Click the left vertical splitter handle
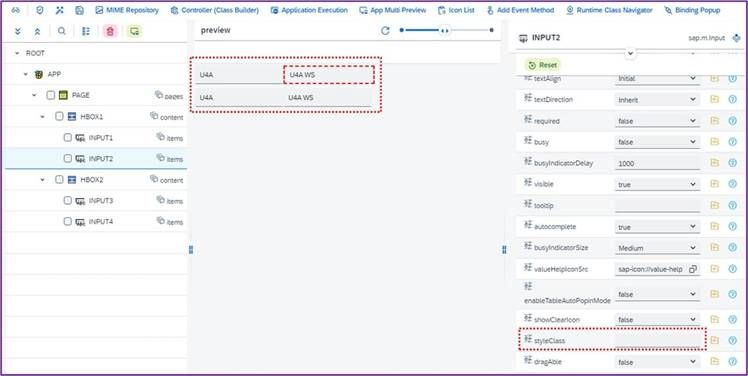748x376 pixels. tap(191, 249)
